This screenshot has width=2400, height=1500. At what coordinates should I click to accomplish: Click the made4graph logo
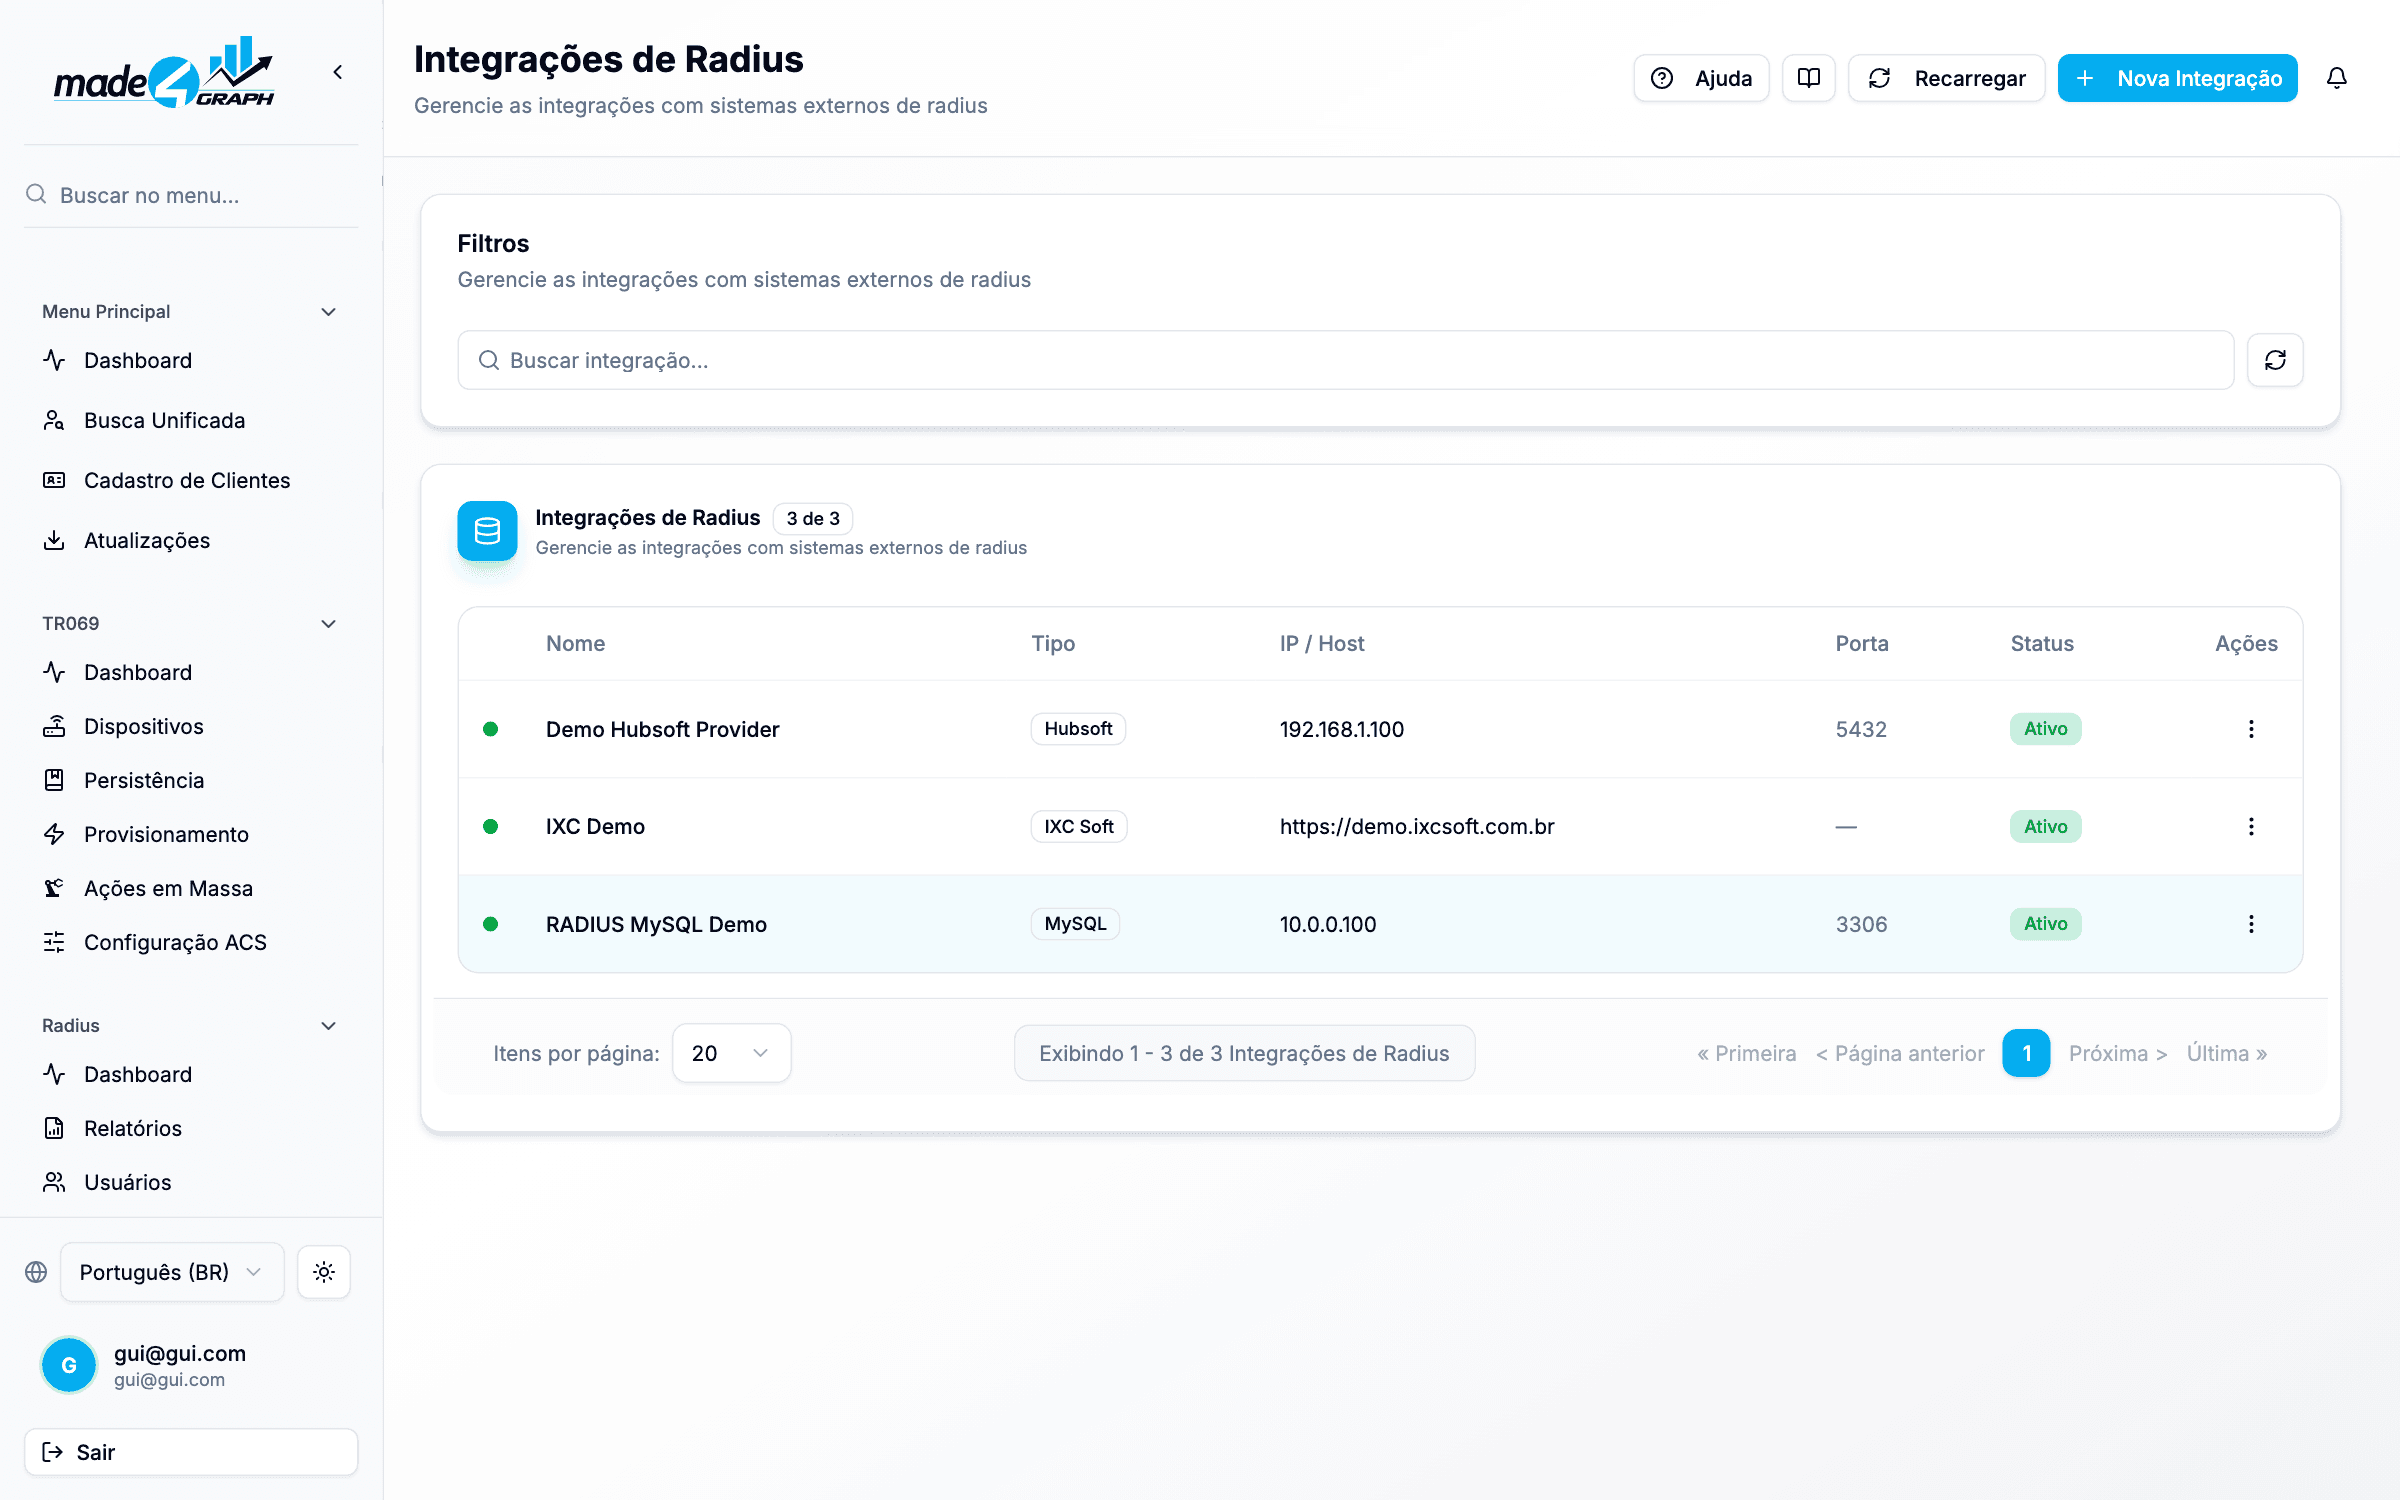[x=164, y=72]
